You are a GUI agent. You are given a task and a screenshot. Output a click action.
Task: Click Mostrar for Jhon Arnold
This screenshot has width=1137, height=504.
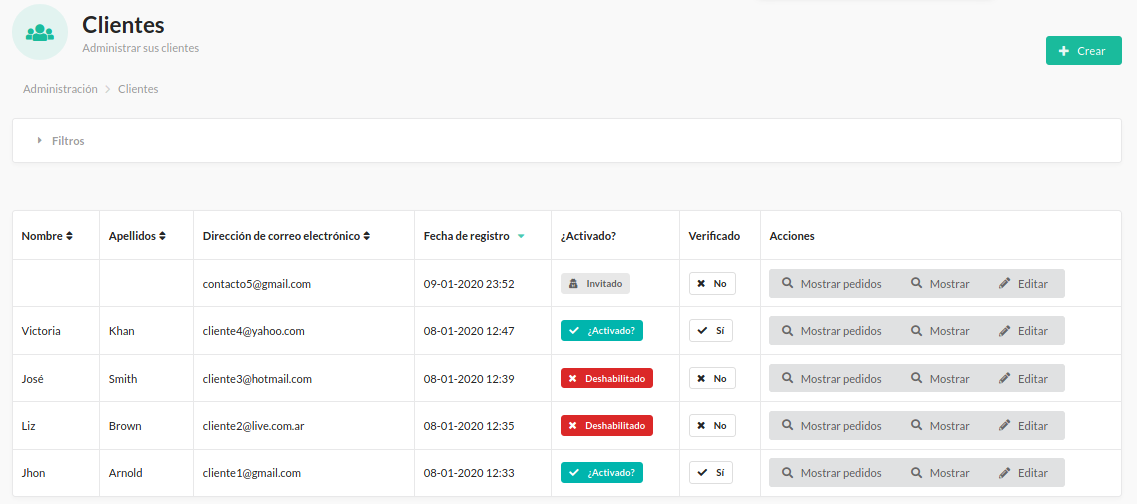click(940, 473)
